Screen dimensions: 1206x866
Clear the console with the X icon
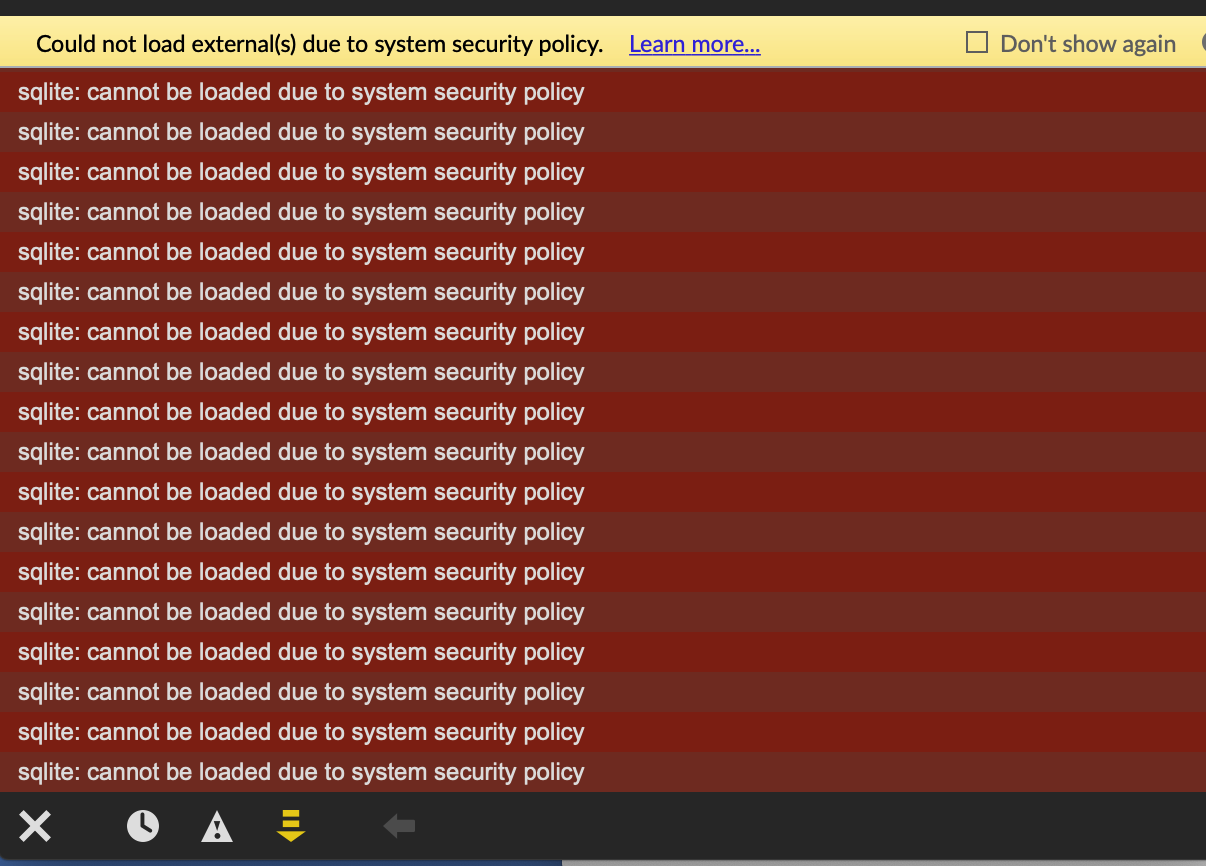tap(35, 826)
